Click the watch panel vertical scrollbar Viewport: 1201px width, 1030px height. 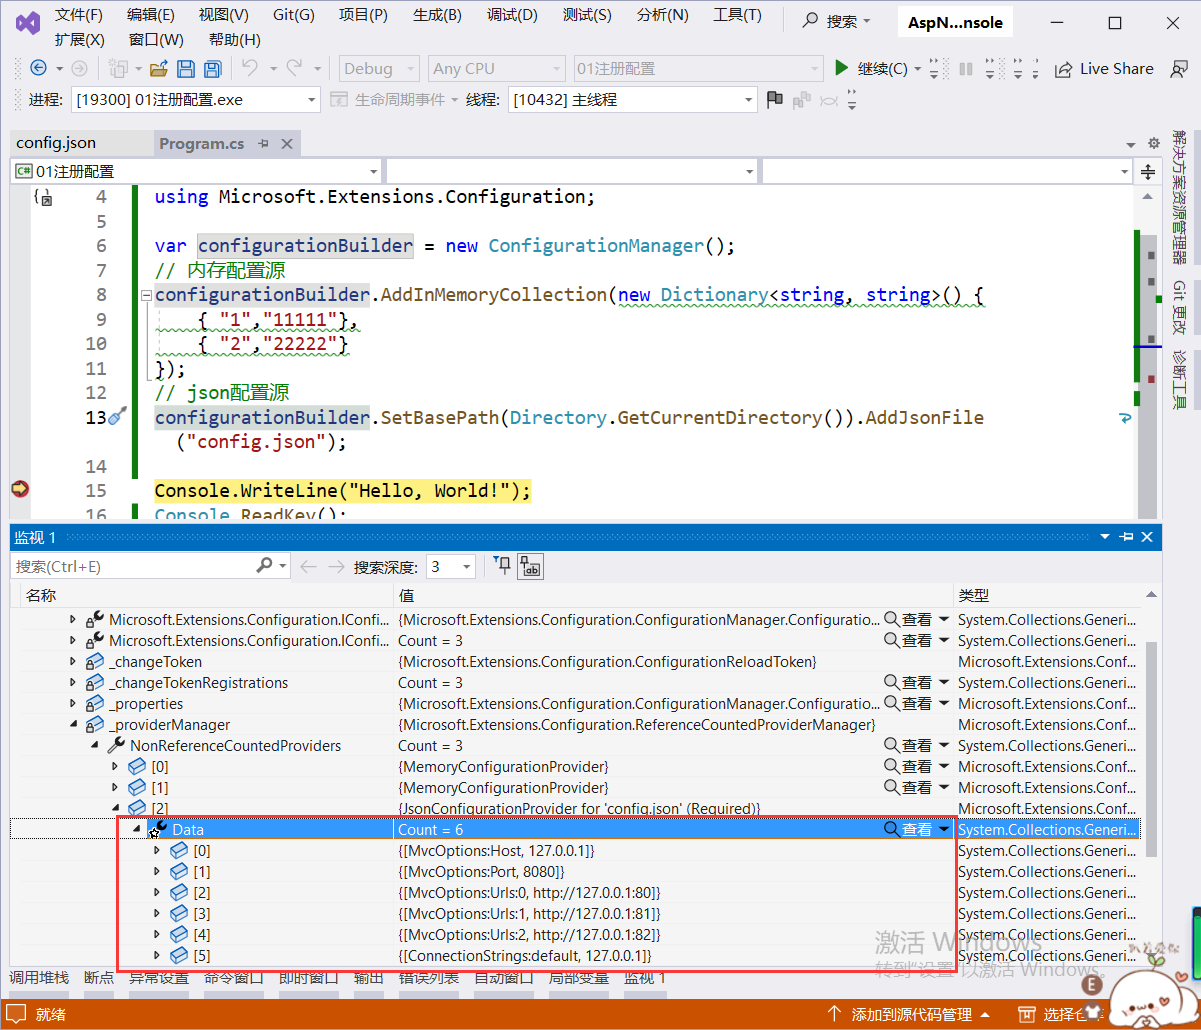[x=1151, y=750]
